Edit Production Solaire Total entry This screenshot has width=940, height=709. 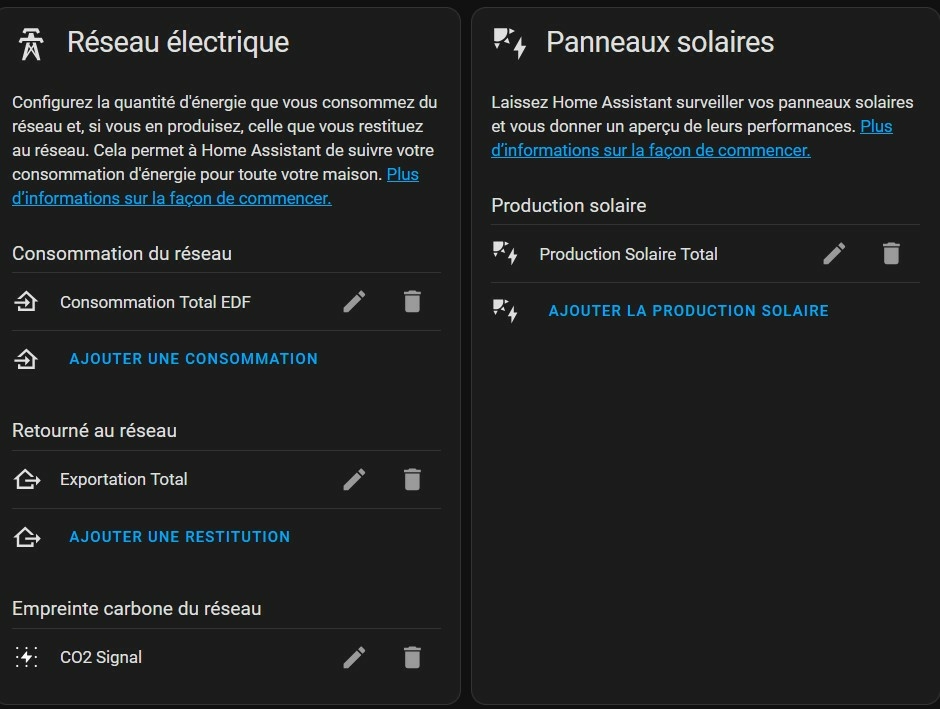pyautogui.click(x=834, y=254)
